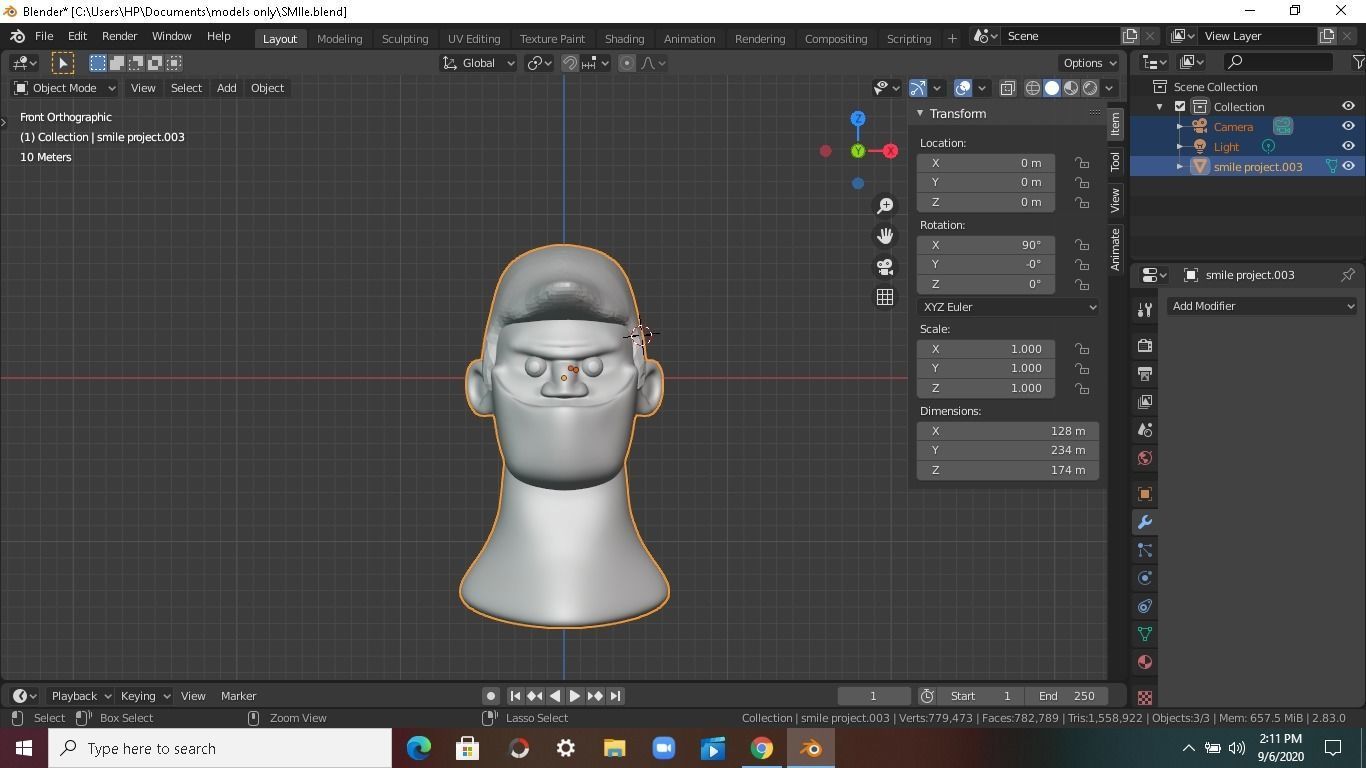Toggle the camera view gizmo
Viewport: 1366px width, 768px height.
pyautogui.click(x=885, y=267)
